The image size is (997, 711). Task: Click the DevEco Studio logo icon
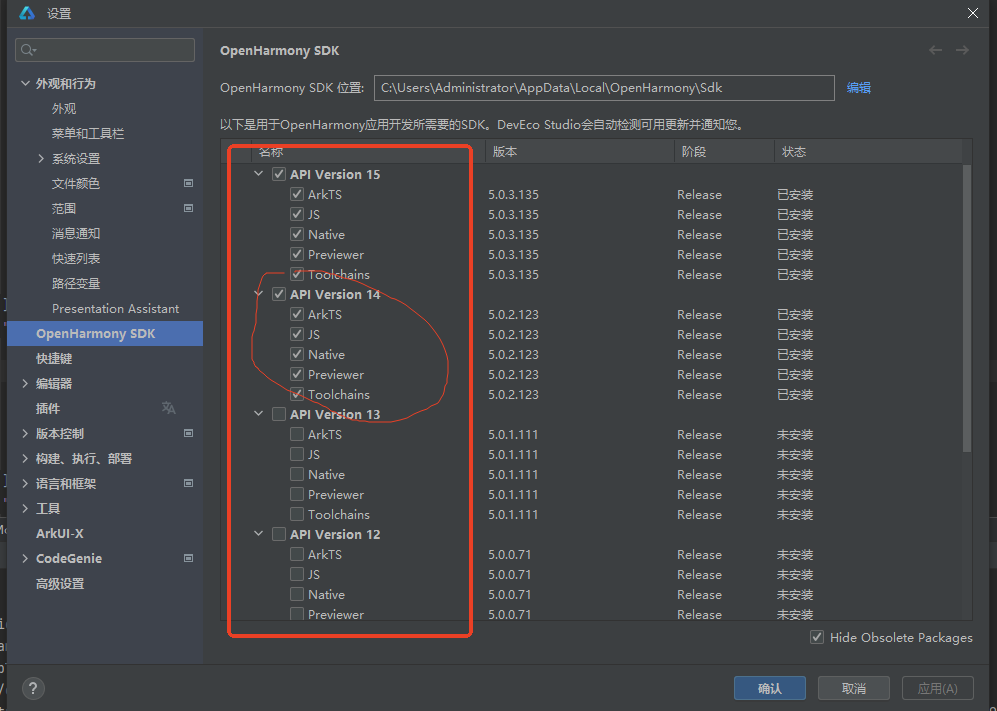point(27,13)
